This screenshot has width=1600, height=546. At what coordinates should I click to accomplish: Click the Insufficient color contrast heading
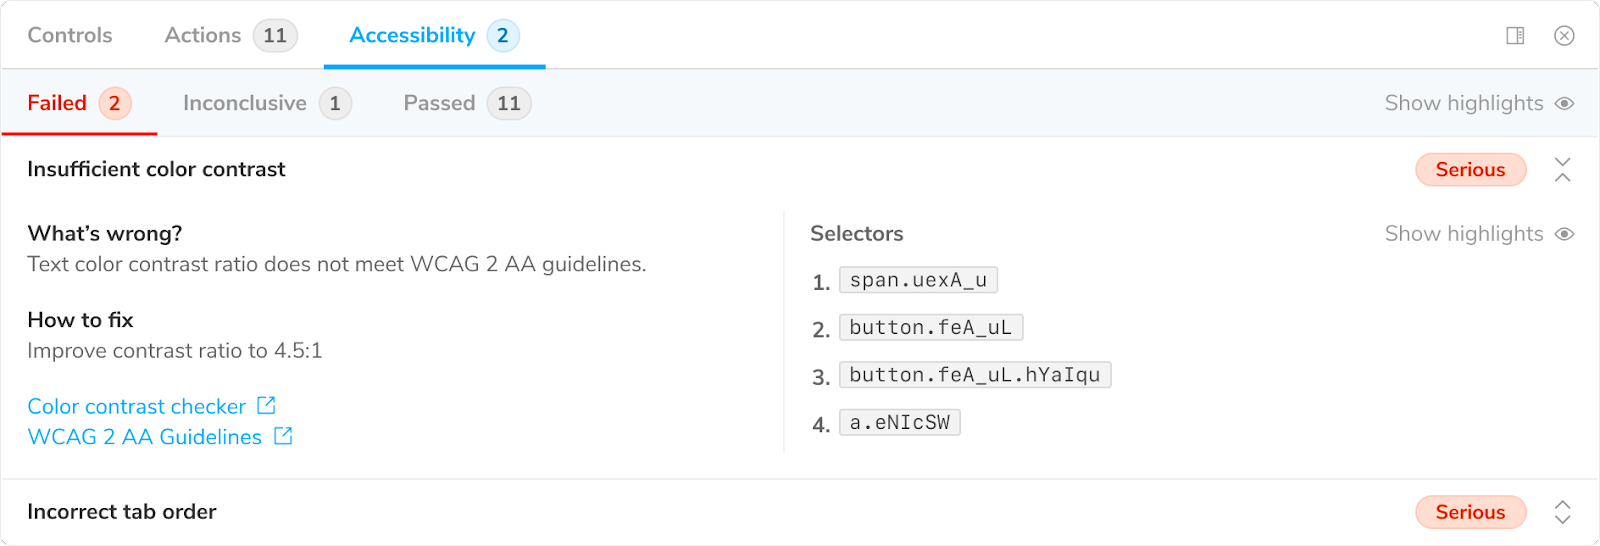(x=156, y=169)
